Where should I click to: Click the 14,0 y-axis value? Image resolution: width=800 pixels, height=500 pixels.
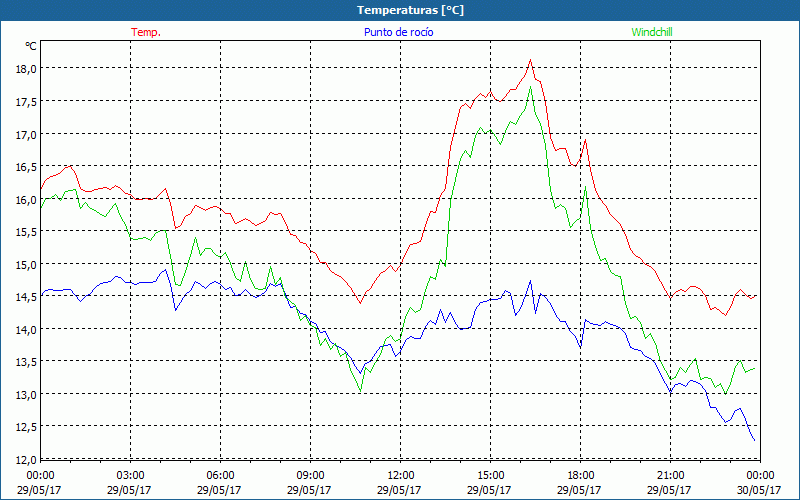pos(26,330)
